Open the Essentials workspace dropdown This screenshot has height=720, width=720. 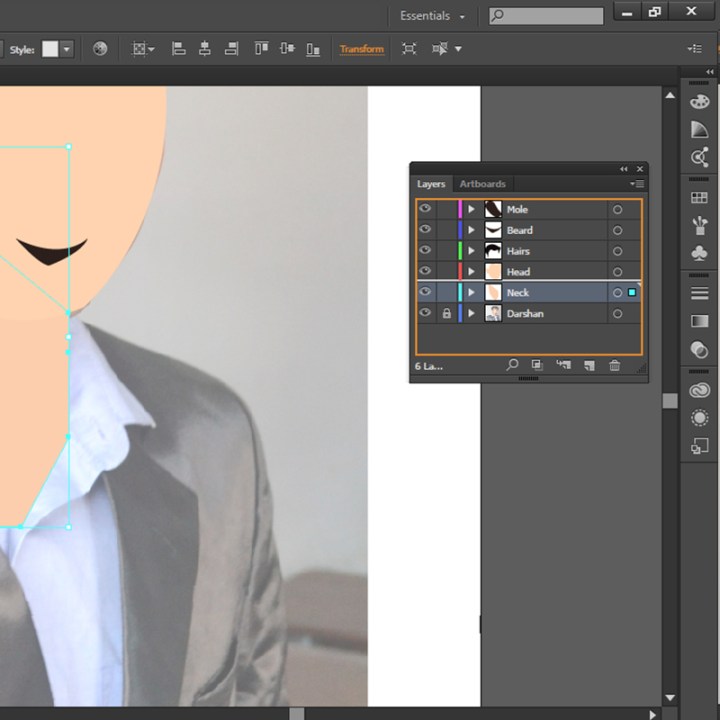pyautogui.click(x=433, y=16)
